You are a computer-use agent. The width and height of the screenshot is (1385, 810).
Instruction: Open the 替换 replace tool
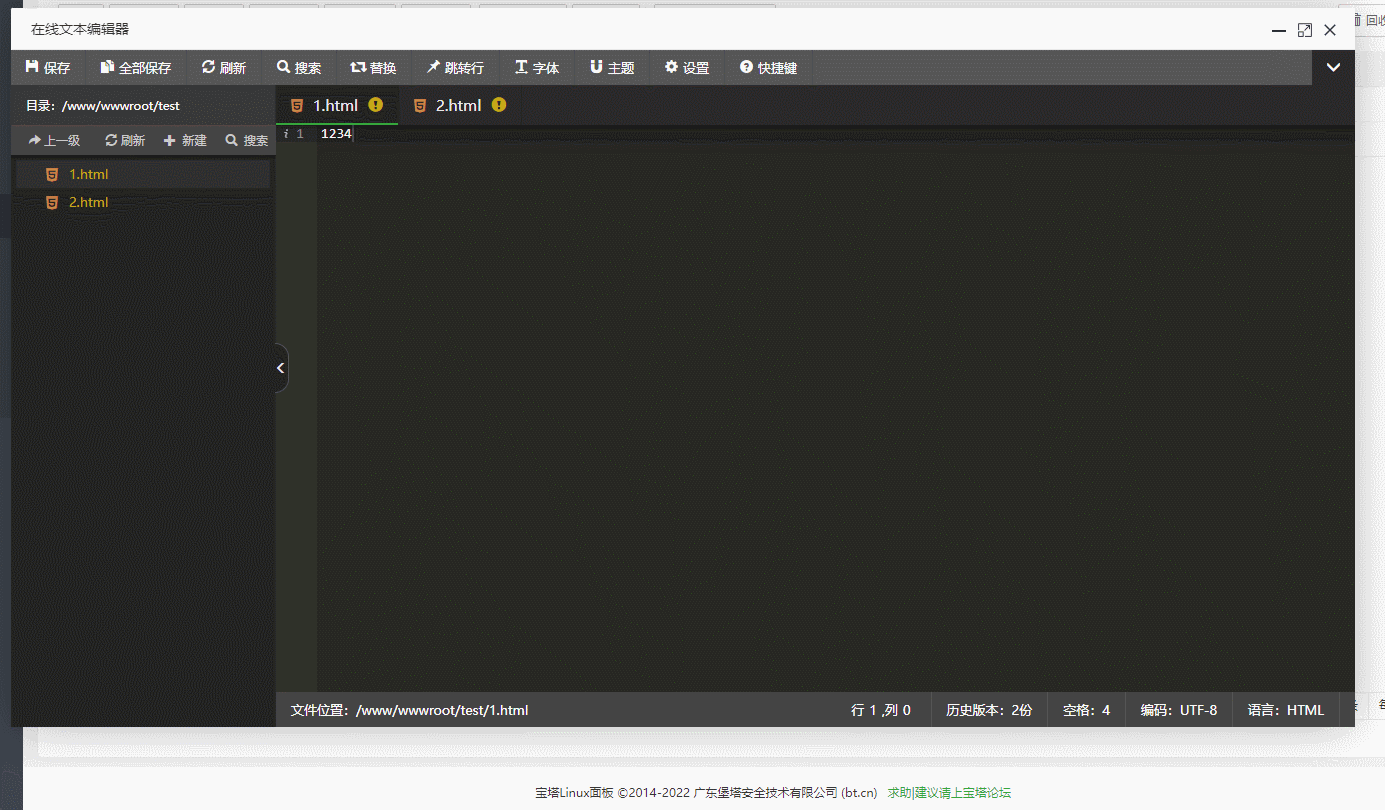(x=373, y=68)
